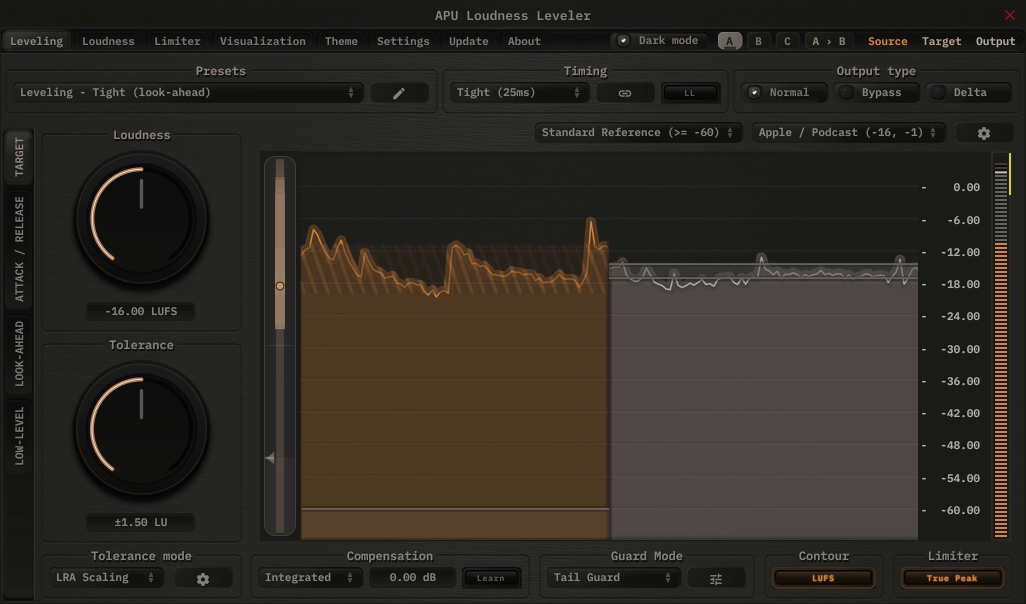The image size is (1026, 604).
Task: Select the LOW-LEVEL side tab
Action: click(x=19, y=436)
